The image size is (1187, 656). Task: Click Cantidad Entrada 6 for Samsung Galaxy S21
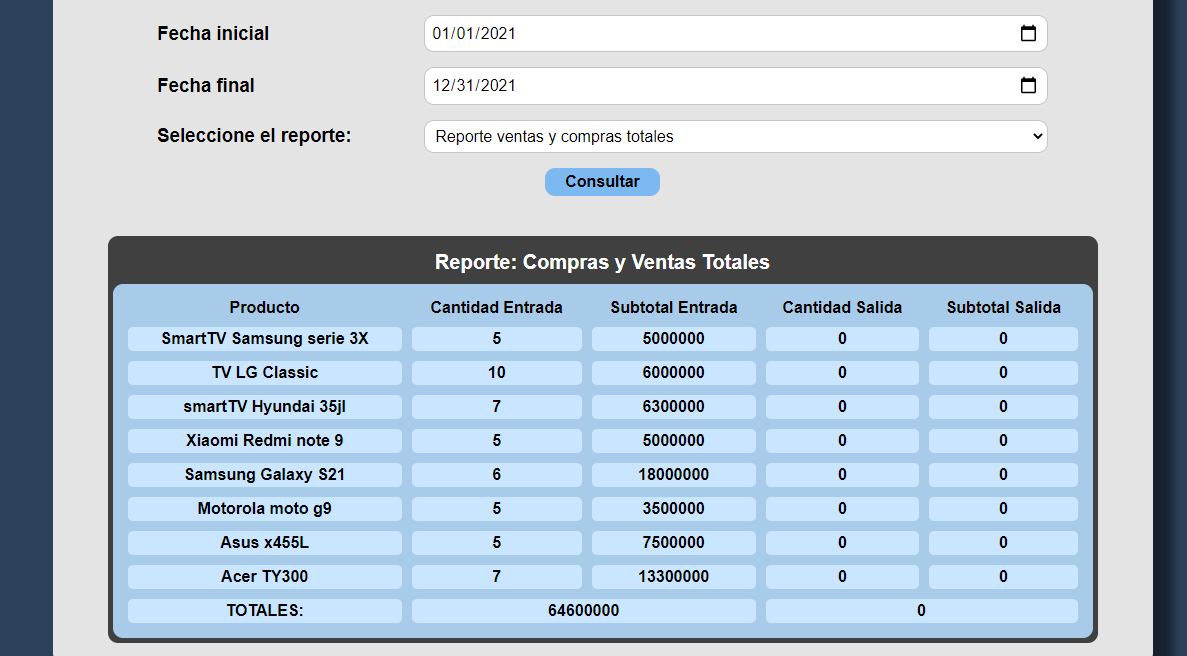(x=497, y=475)
